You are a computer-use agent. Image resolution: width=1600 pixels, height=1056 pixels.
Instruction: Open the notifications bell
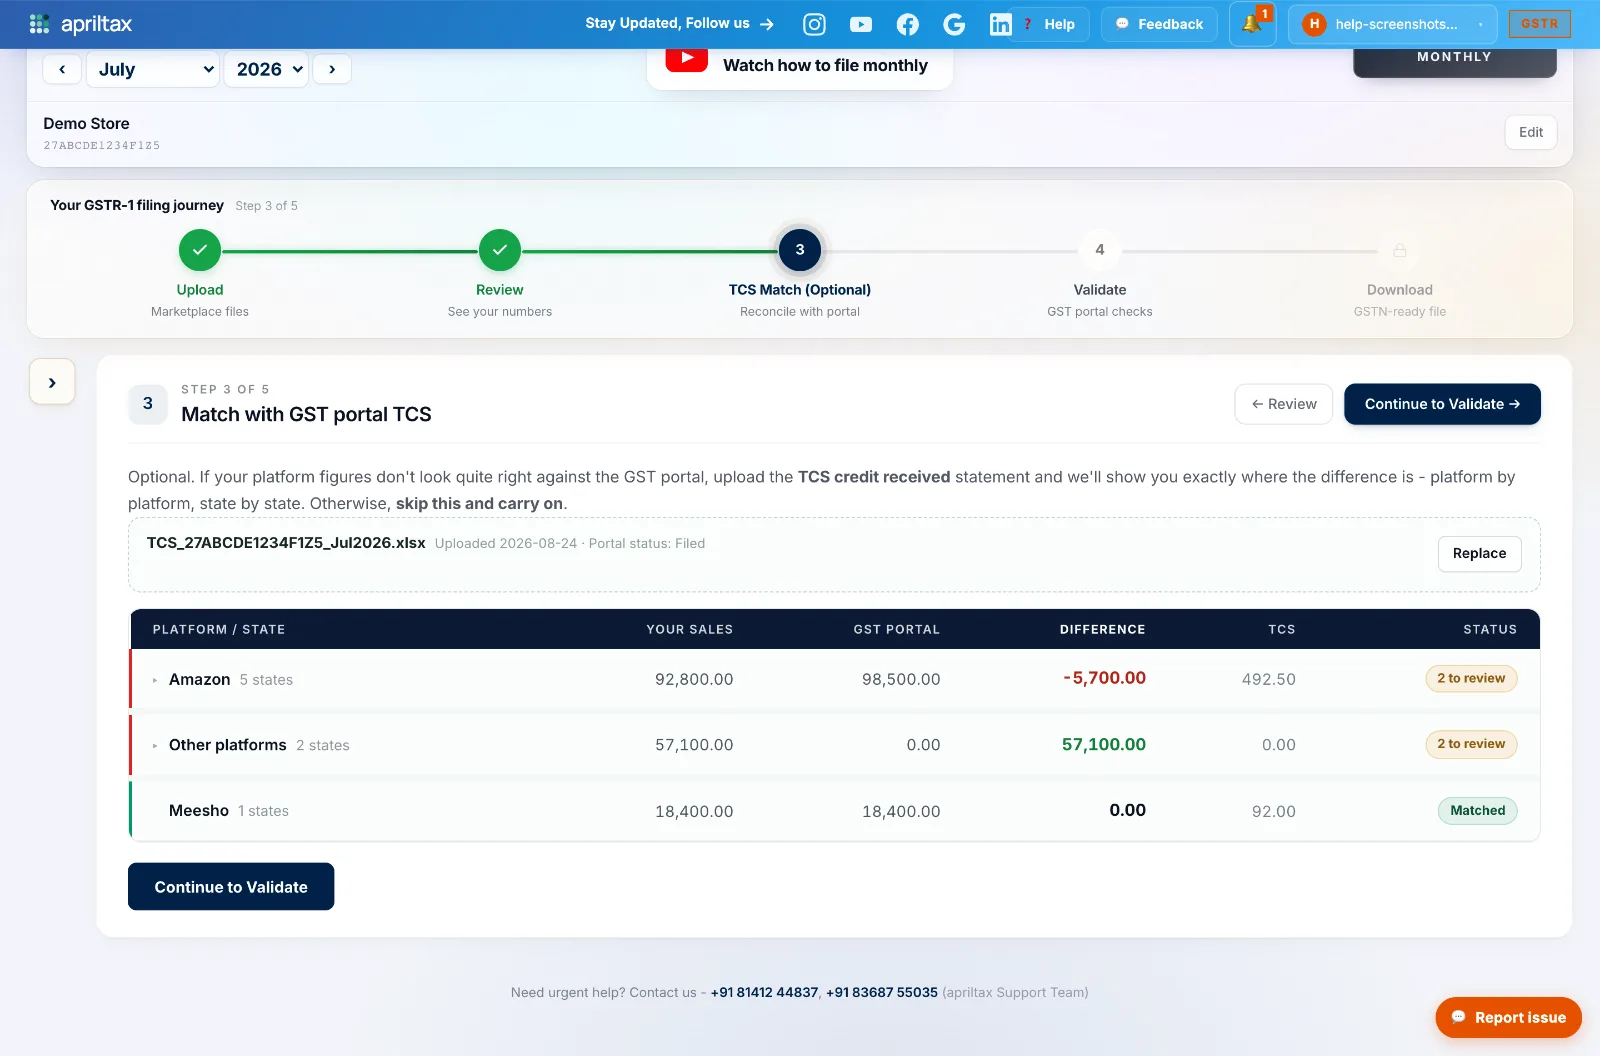coord(1252,24)
